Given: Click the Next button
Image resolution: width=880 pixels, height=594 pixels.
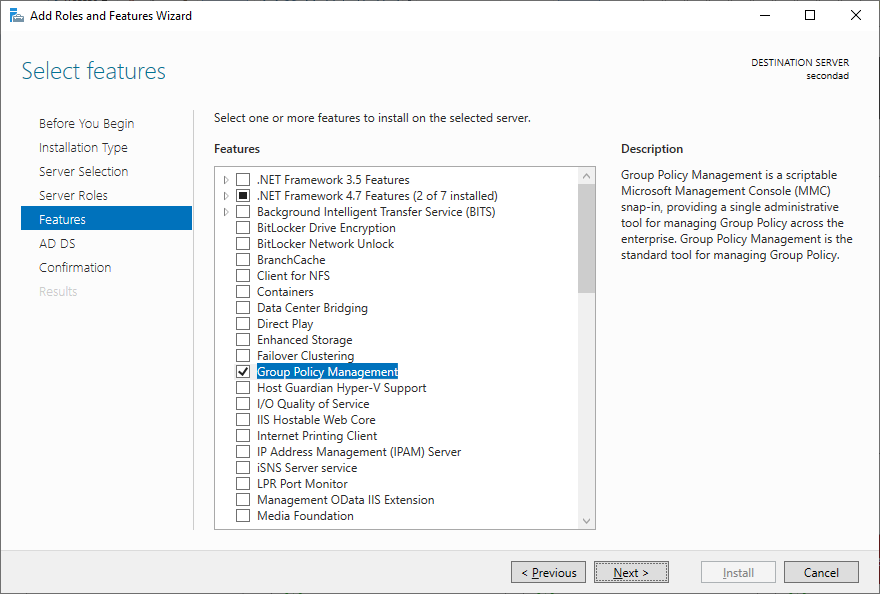Looking at the screenshot, I should (x=631, y=572).
